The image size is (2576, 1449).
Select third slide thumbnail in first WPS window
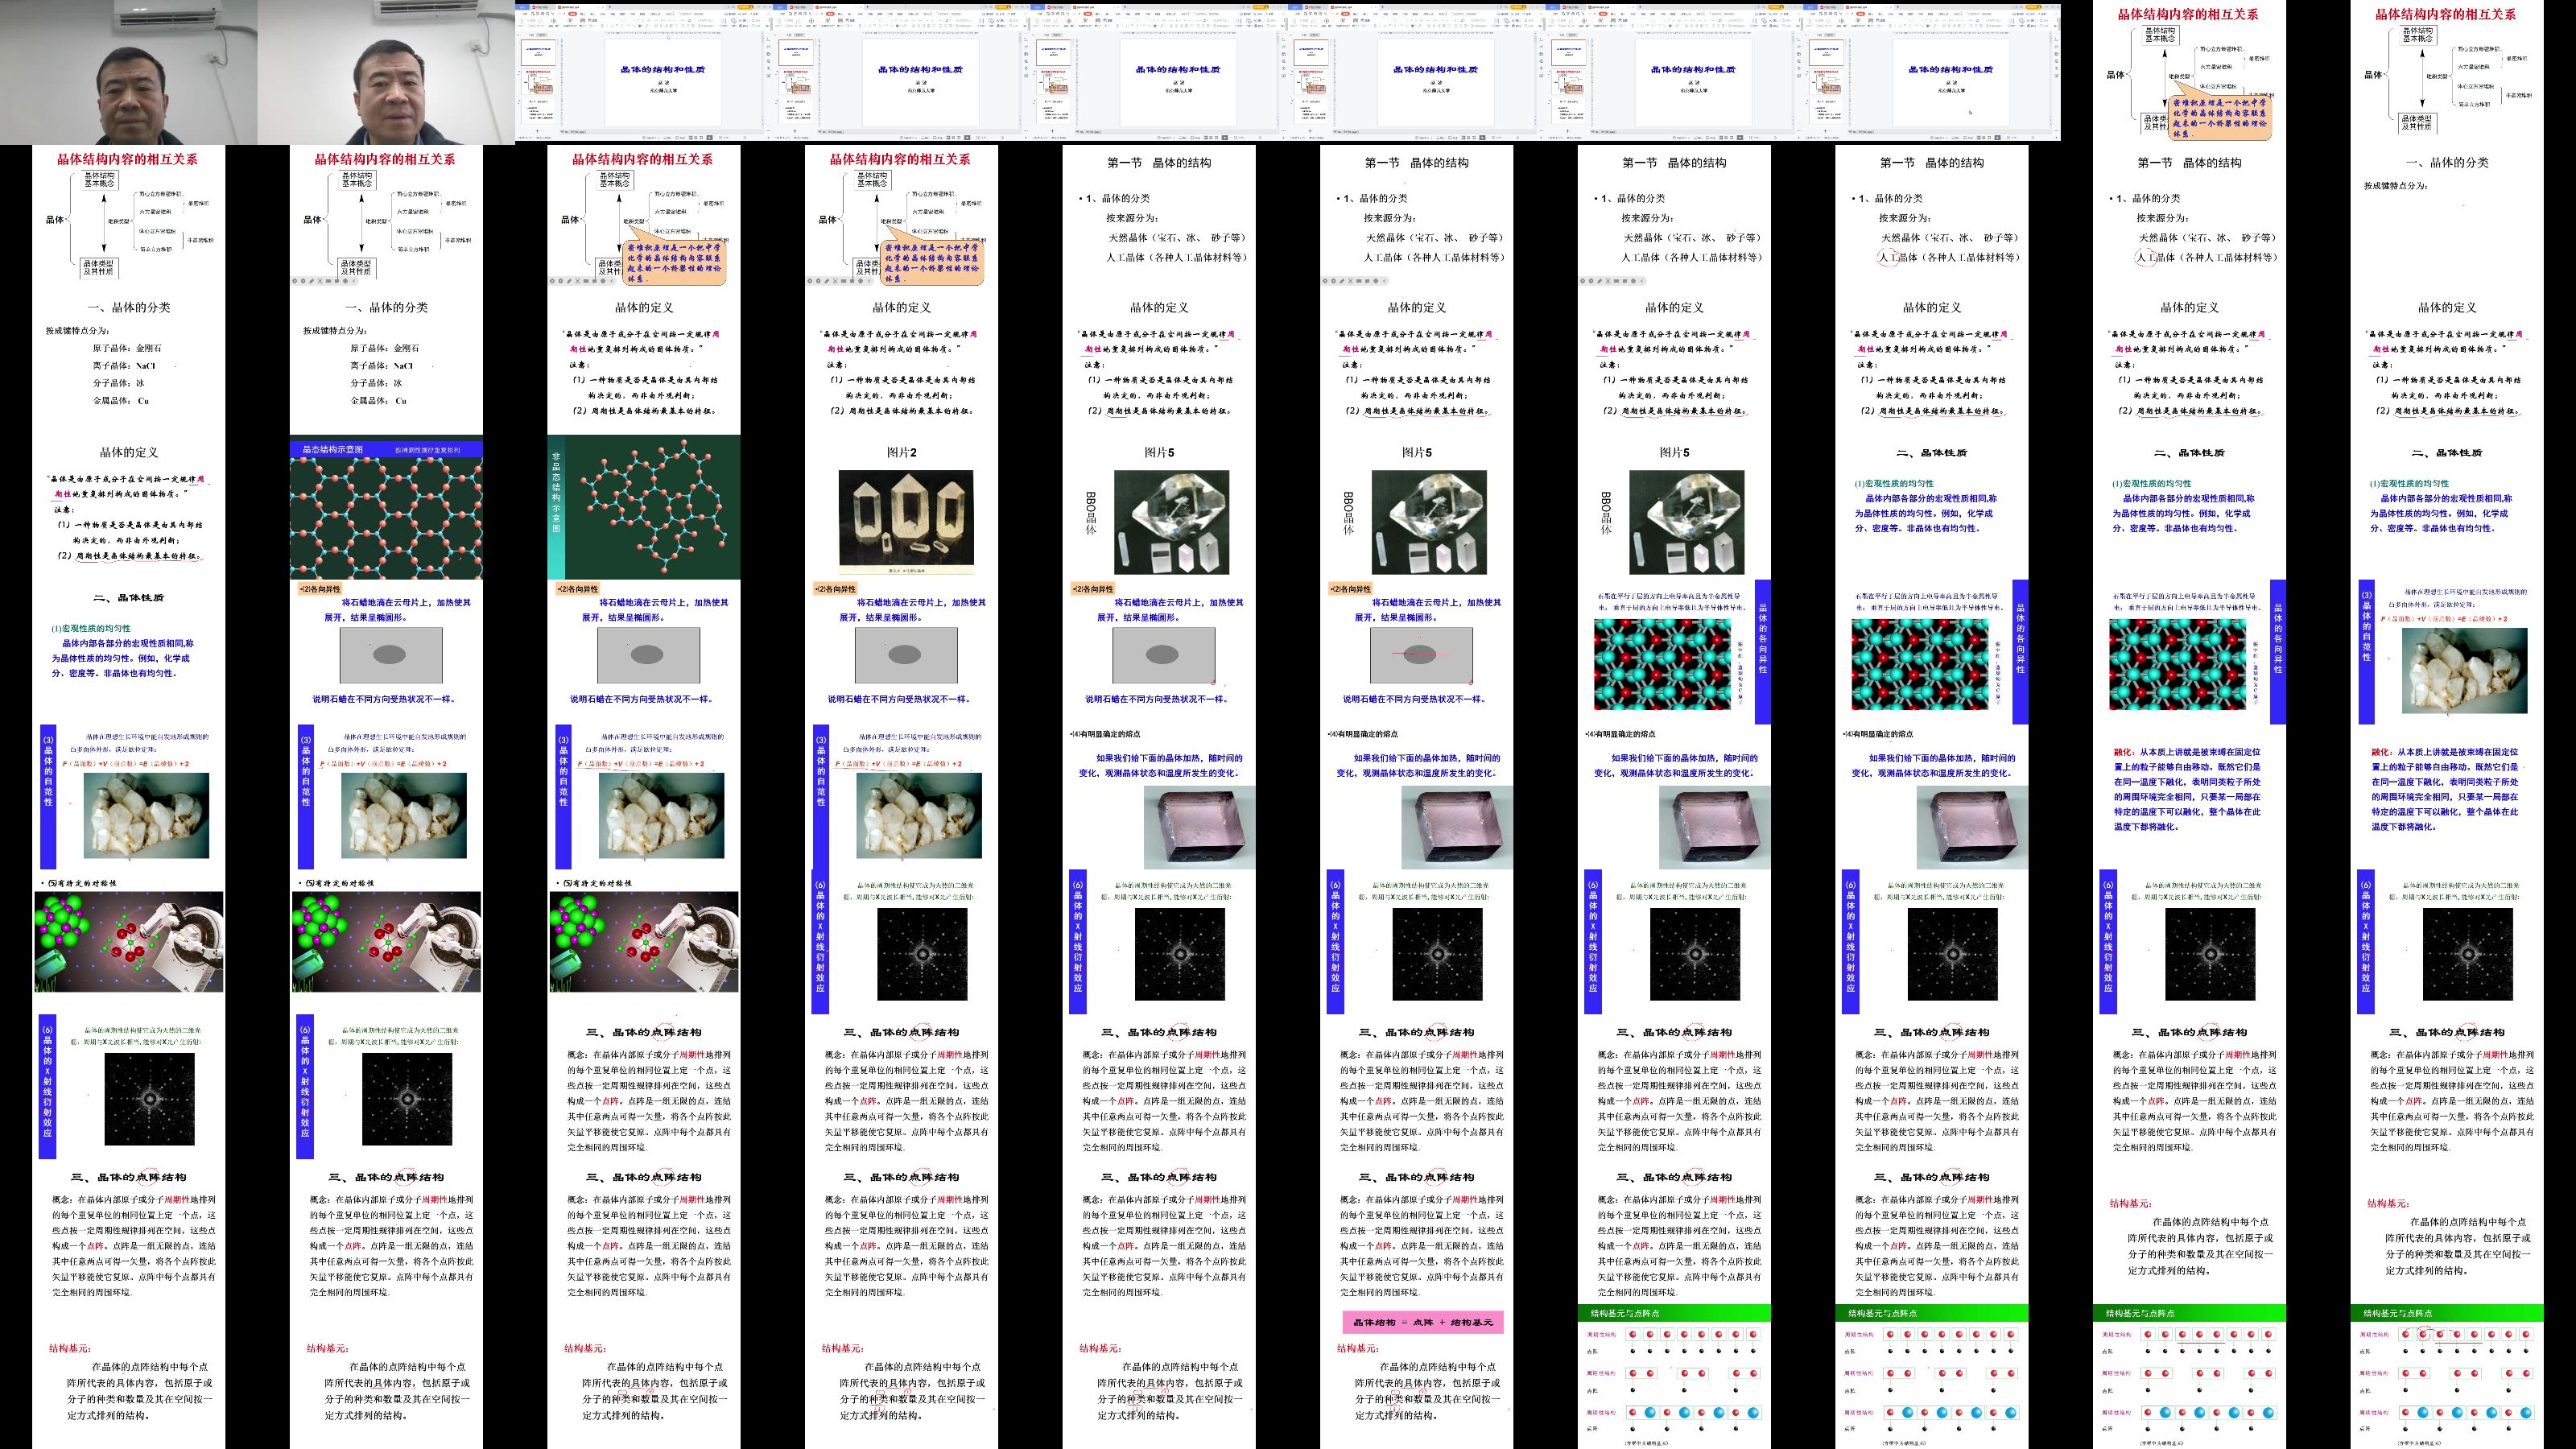click(539, 111)
